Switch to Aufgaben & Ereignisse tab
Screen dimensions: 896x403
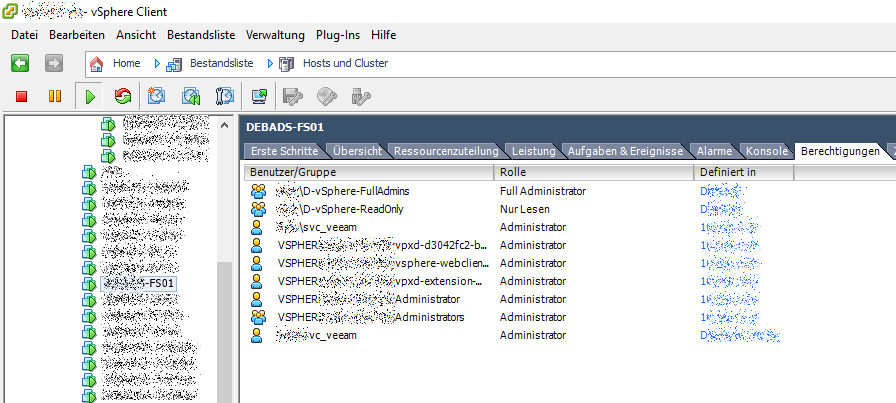[625, 151]
